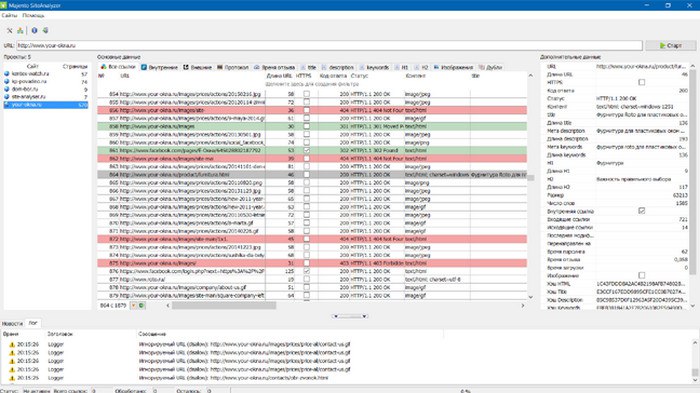Select row 858 with 301 Moved

[312, 126]
